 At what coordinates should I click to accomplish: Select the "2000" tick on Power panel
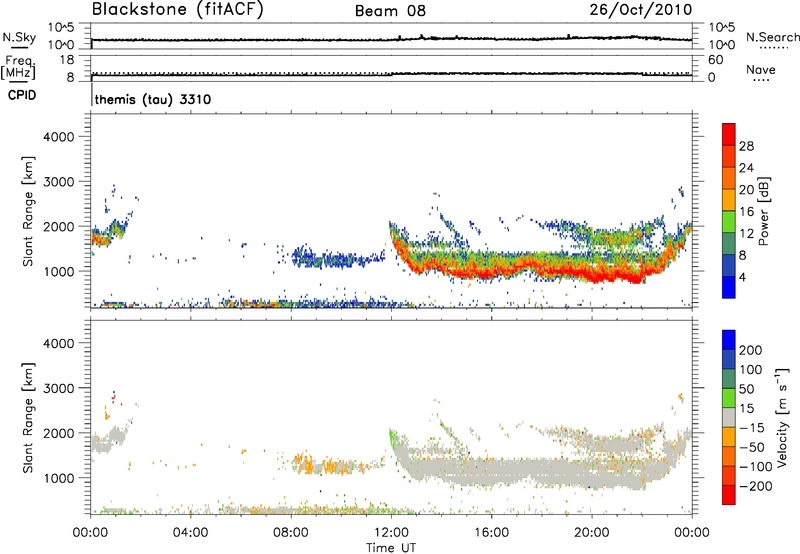click(x=59, y=226)
